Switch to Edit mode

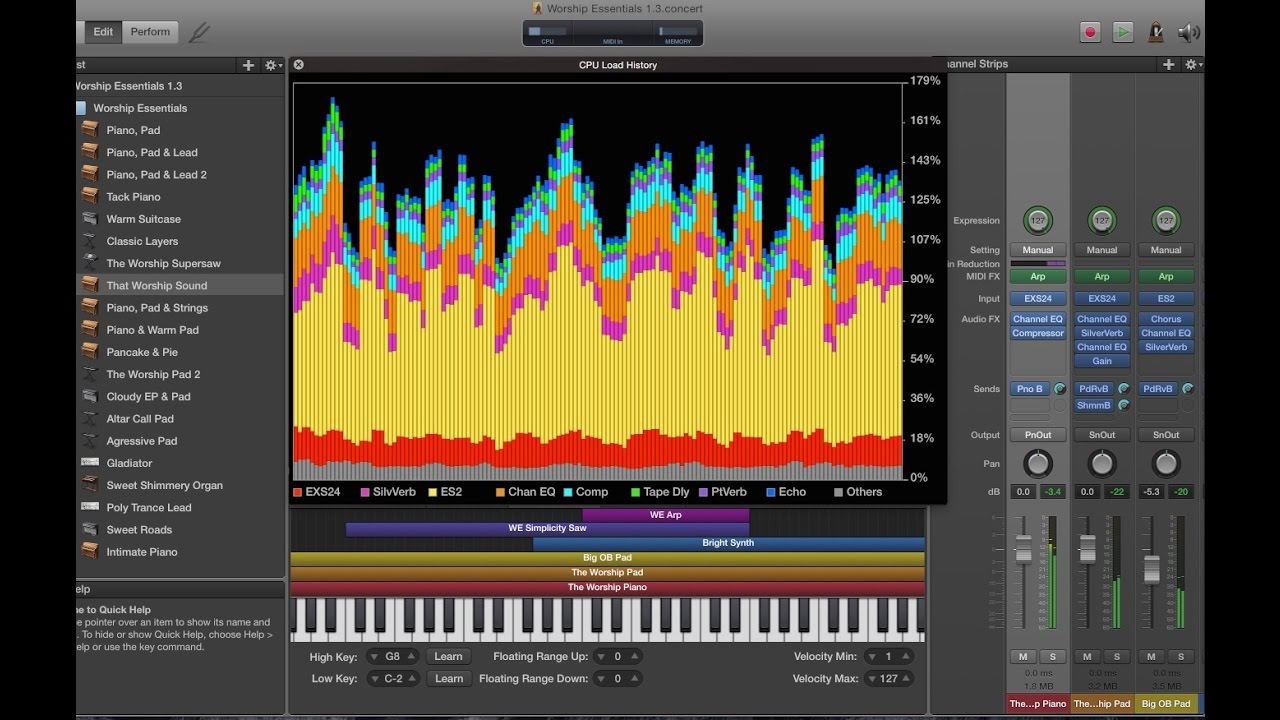point(103,32)
